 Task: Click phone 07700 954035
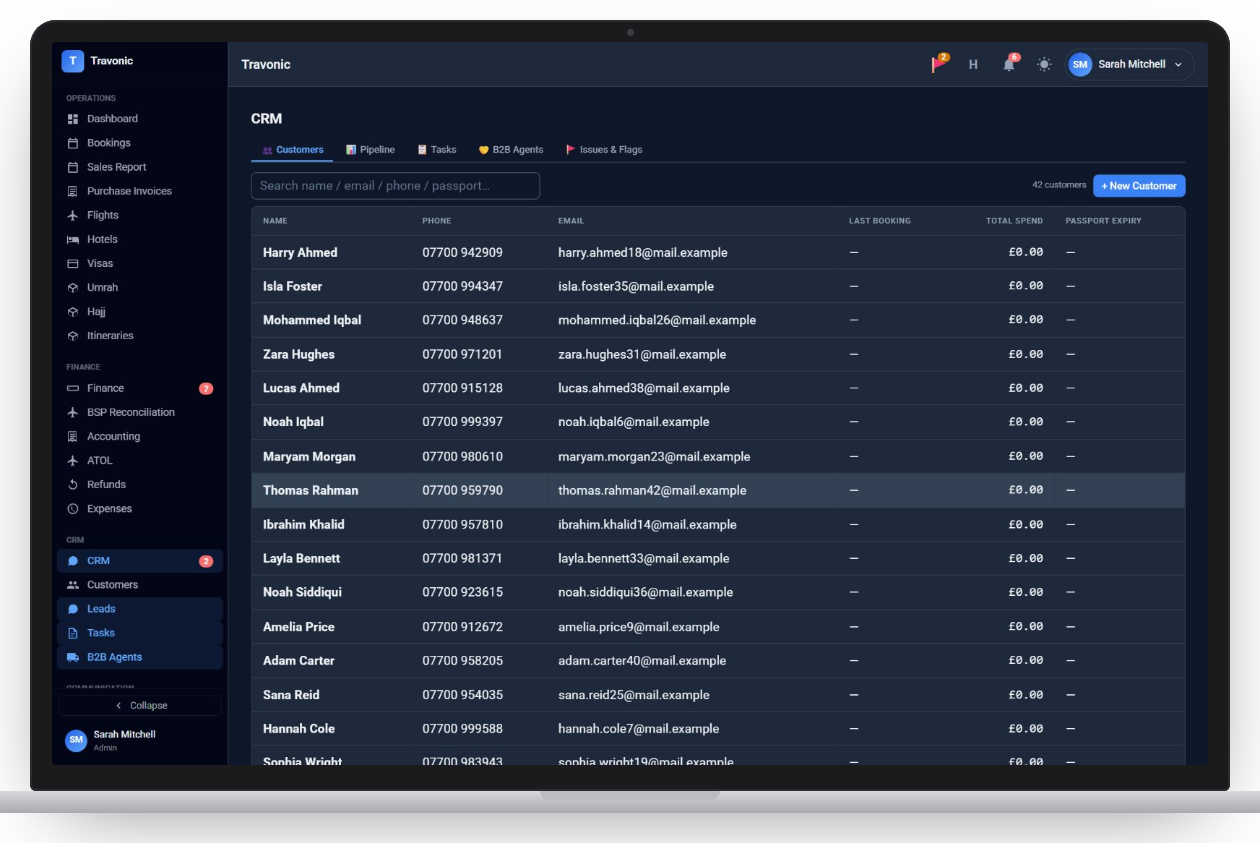[x=462, y=695]
